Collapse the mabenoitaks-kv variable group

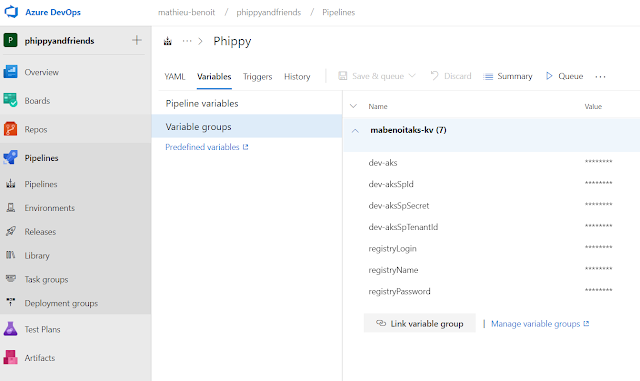pyautogui.click(x=355, y=131)
